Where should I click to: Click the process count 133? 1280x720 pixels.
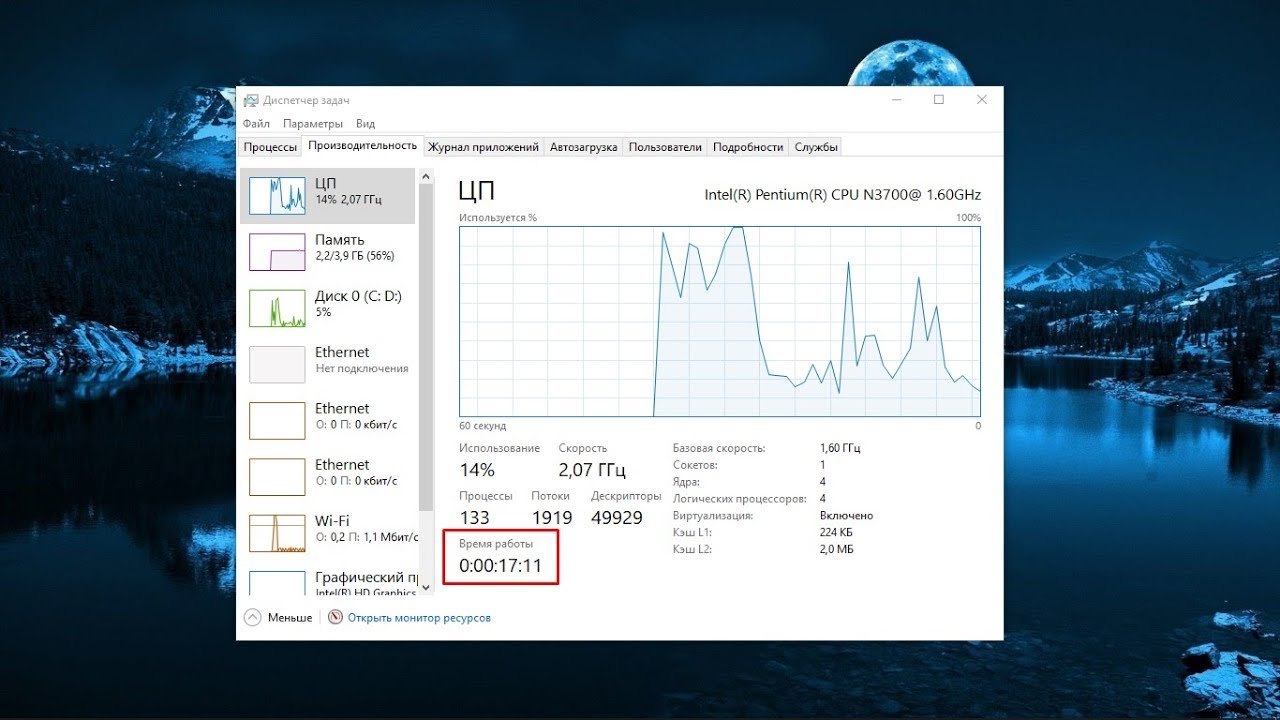pos(475,517)
